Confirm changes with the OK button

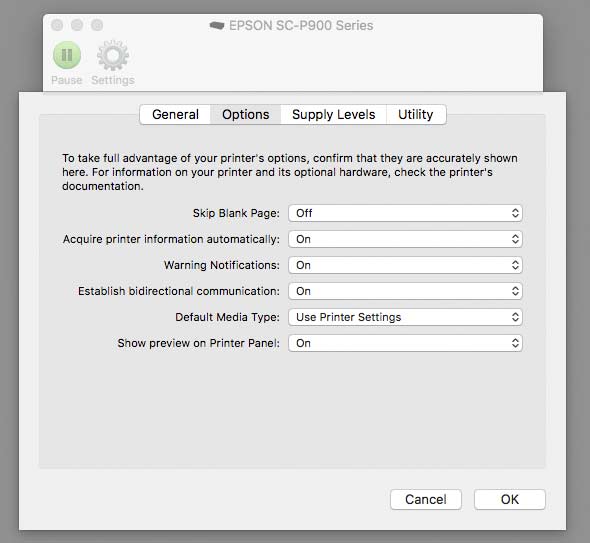pyautogui.click(x=509, y=499)
